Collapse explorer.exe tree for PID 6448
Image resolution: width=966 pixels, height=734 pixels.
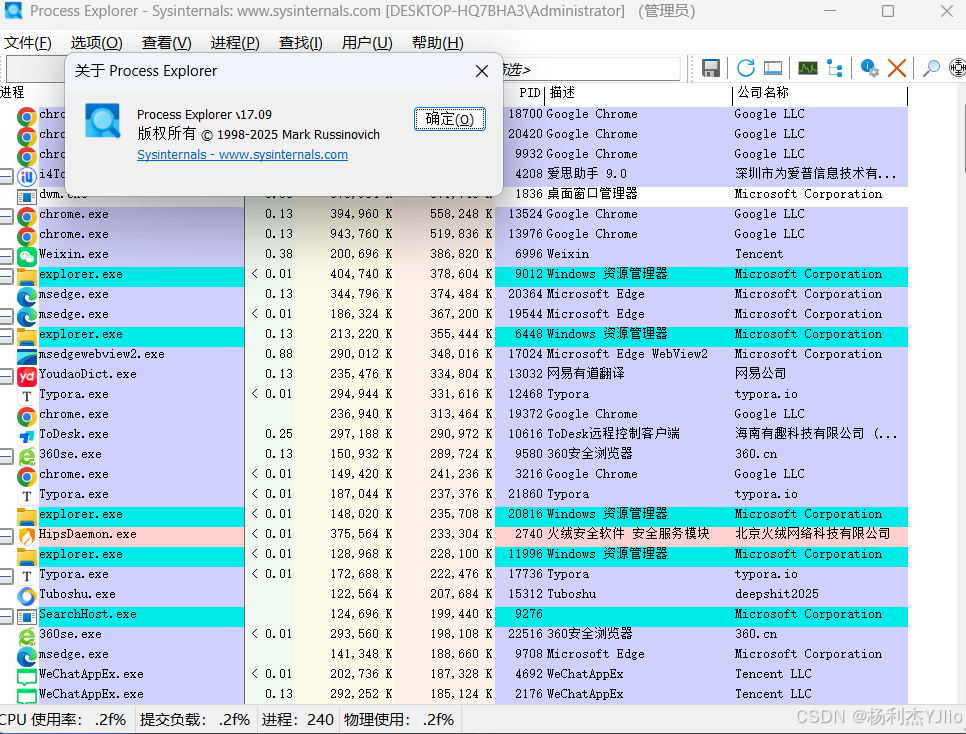[x=6, y=336]
